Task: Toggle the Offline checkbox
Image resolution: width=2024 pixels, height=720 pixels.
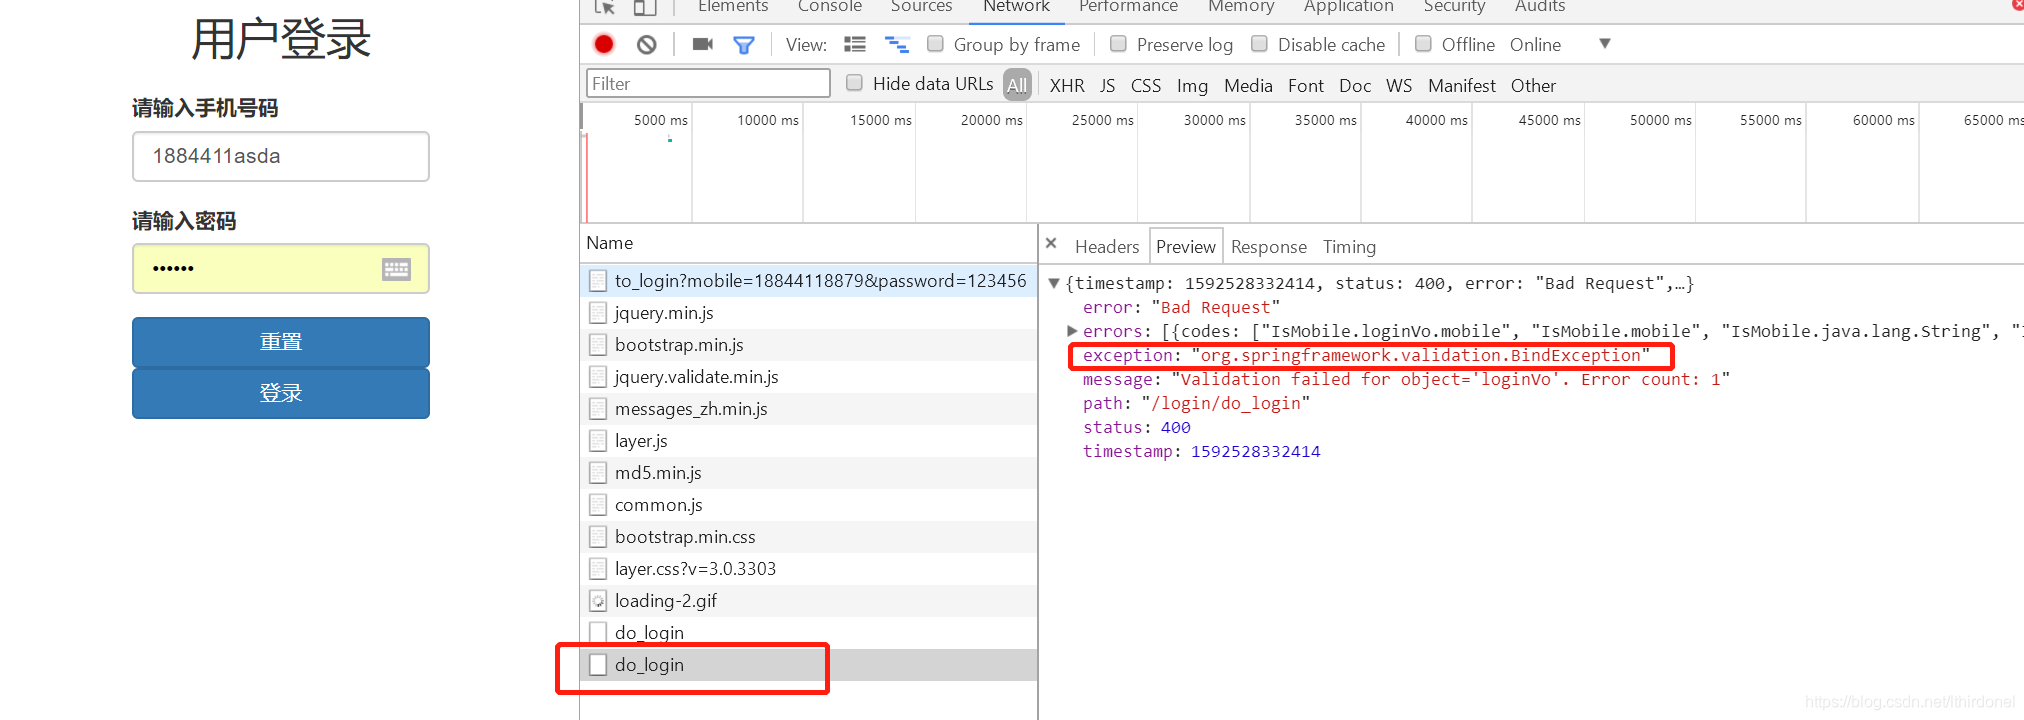Action: coord(1423,44)
